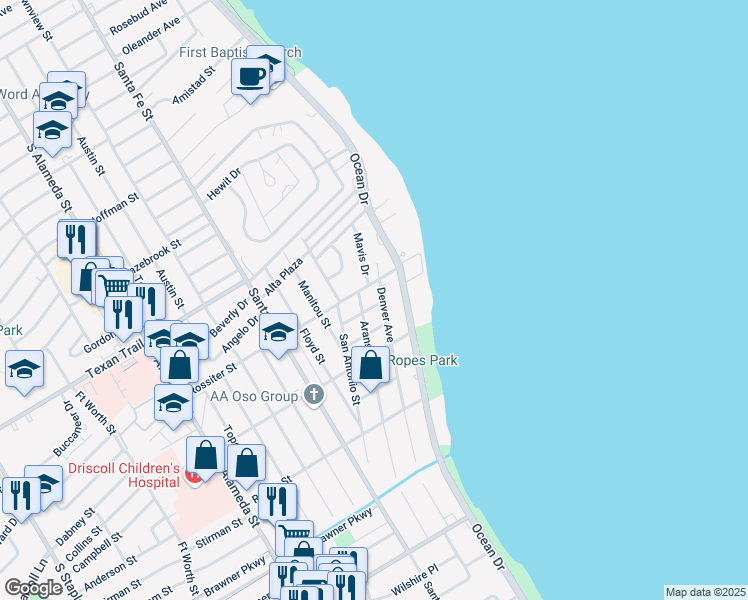Select the Ropes Park label
Screen dimensions: 748x600
pyautogui.click(x=423, y=360)
